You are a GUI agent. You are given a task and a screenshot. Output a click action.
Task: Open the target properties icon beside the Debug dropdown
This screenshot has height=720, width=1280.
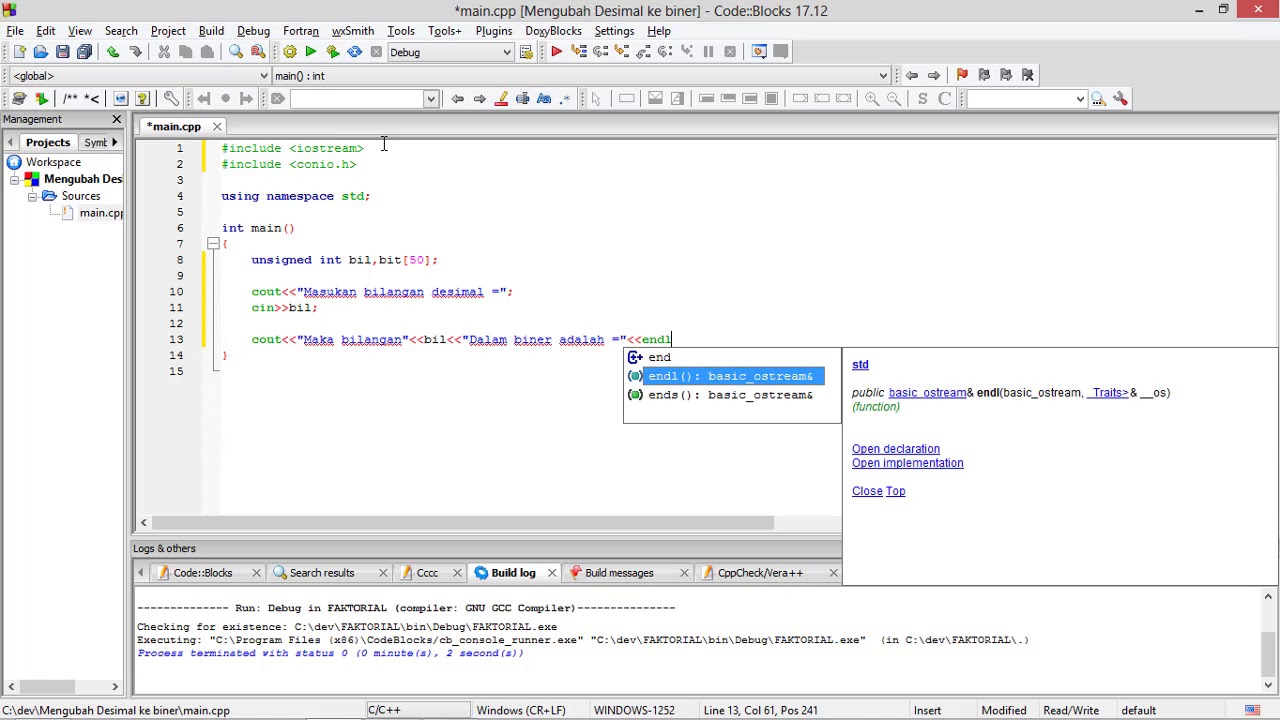coord(526,52)
